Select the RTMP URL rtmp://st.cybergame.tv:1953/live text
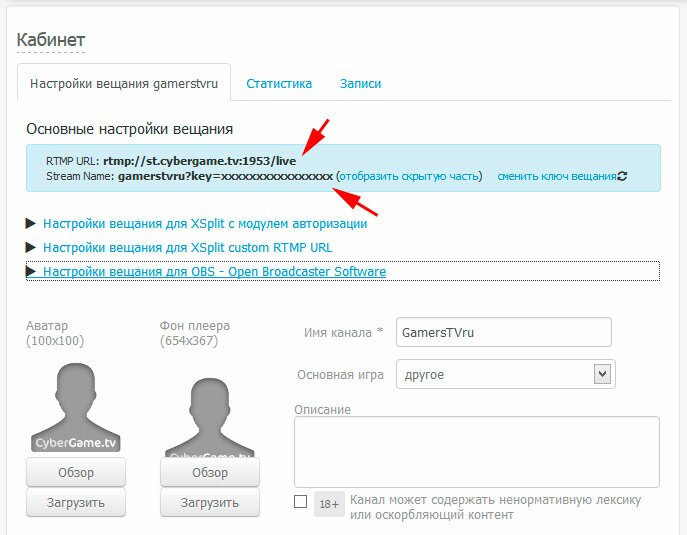This screenshot has height=535, width=687. (x=200, y=161)
